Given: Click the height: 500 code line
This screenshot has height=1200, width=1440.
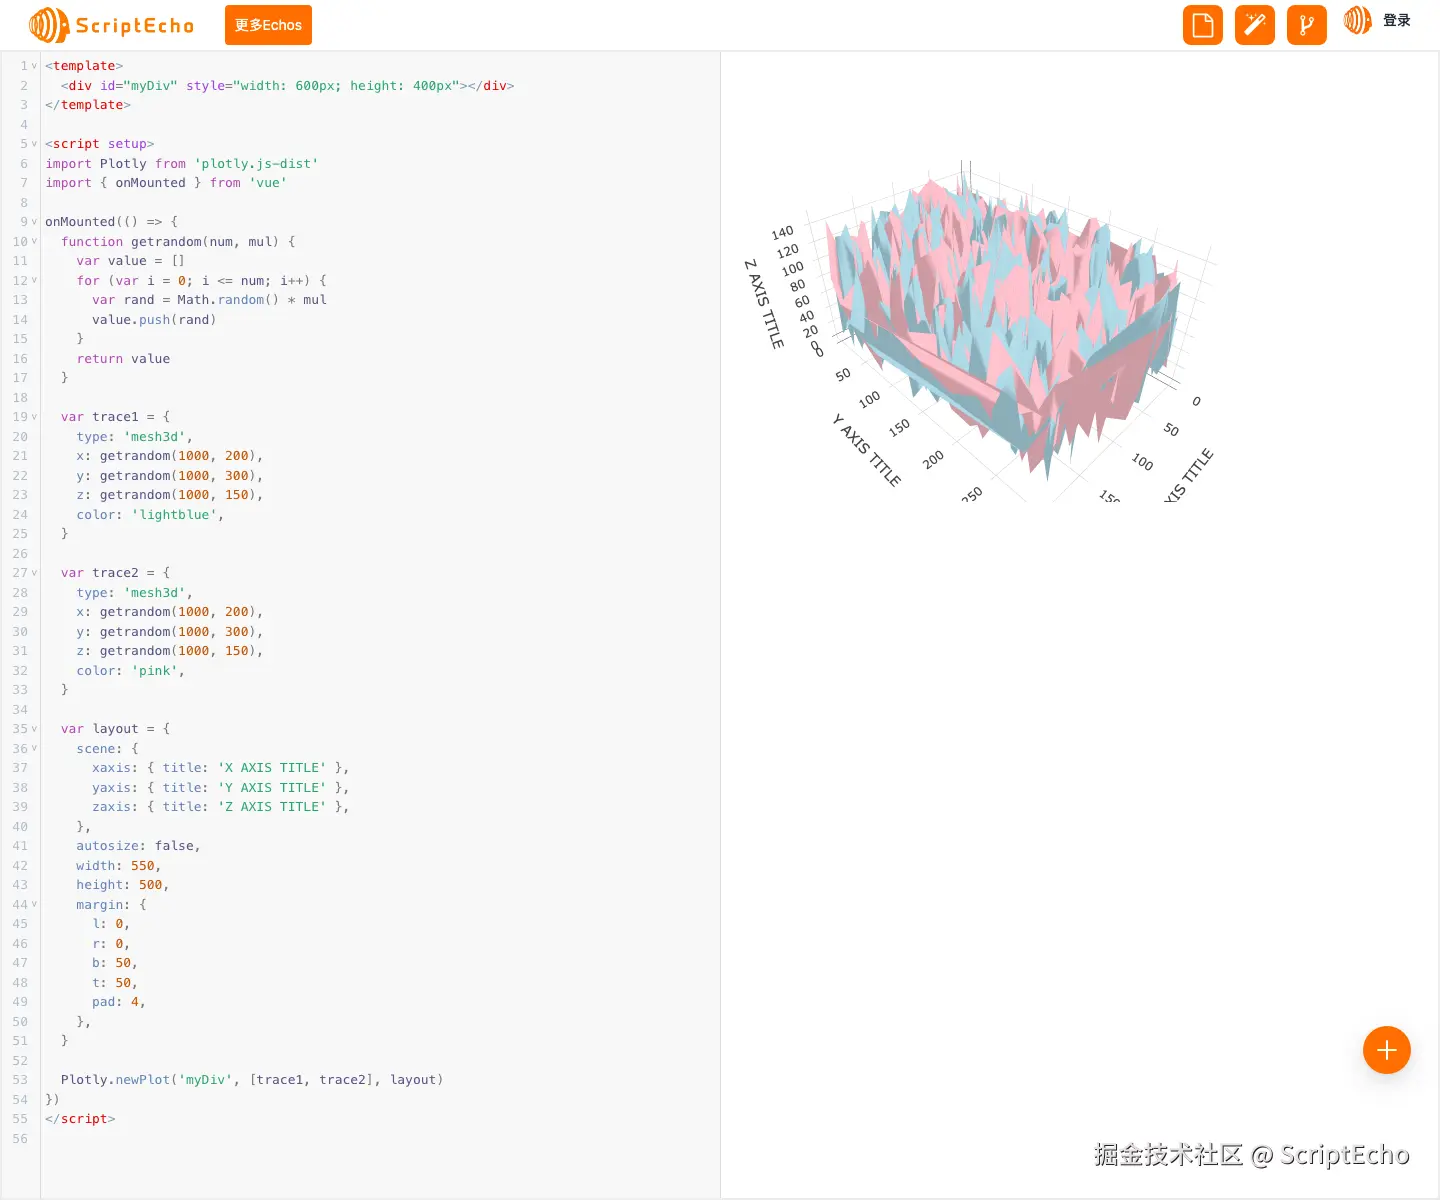Looking at the screenshot, I should (x=122, y=885).
